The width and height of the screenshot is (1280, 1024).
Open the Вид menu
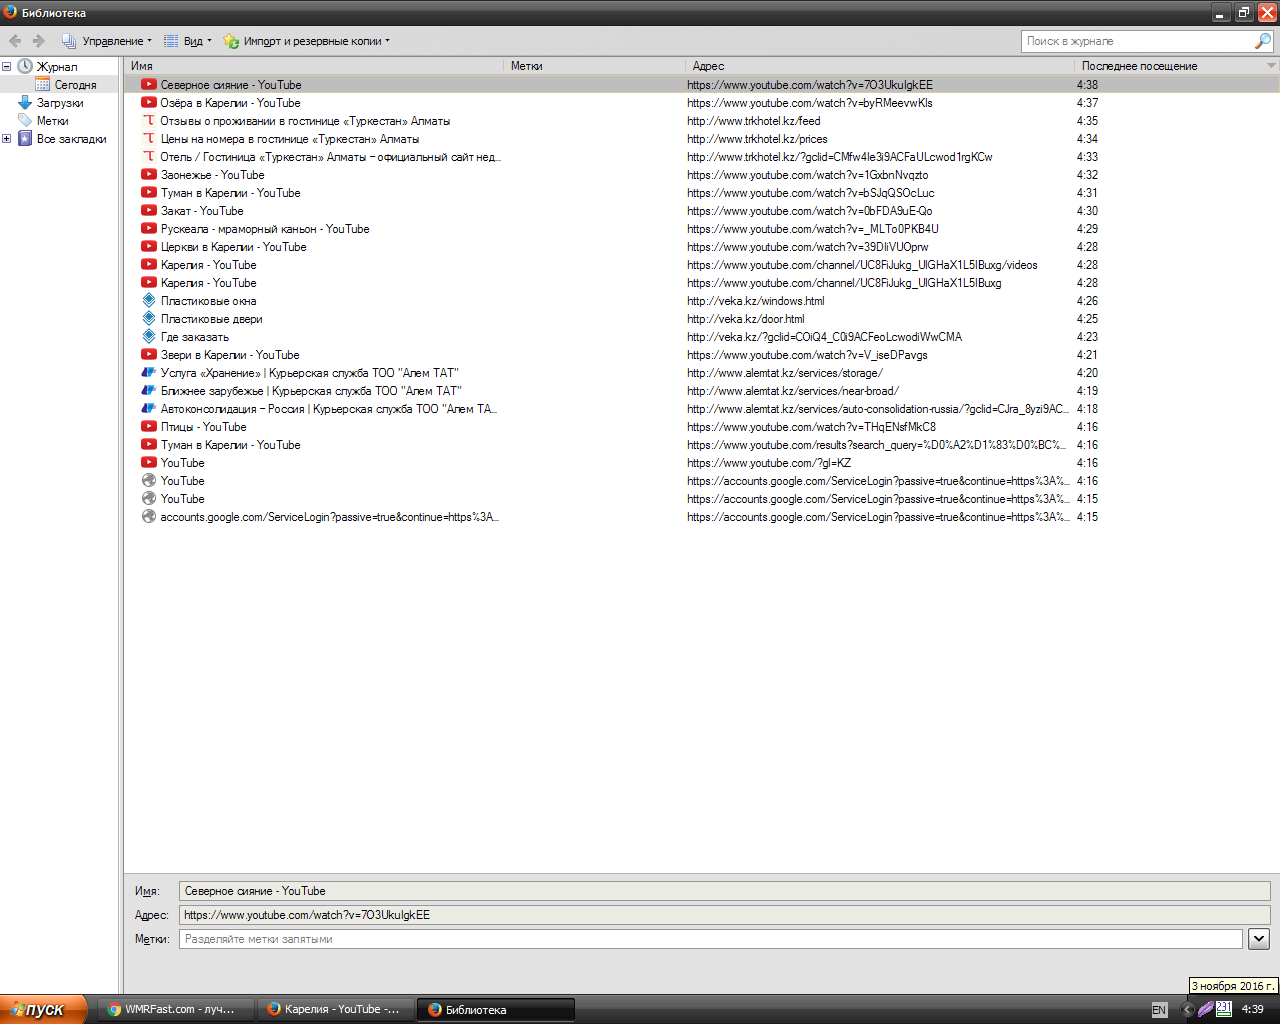point(188,41)
